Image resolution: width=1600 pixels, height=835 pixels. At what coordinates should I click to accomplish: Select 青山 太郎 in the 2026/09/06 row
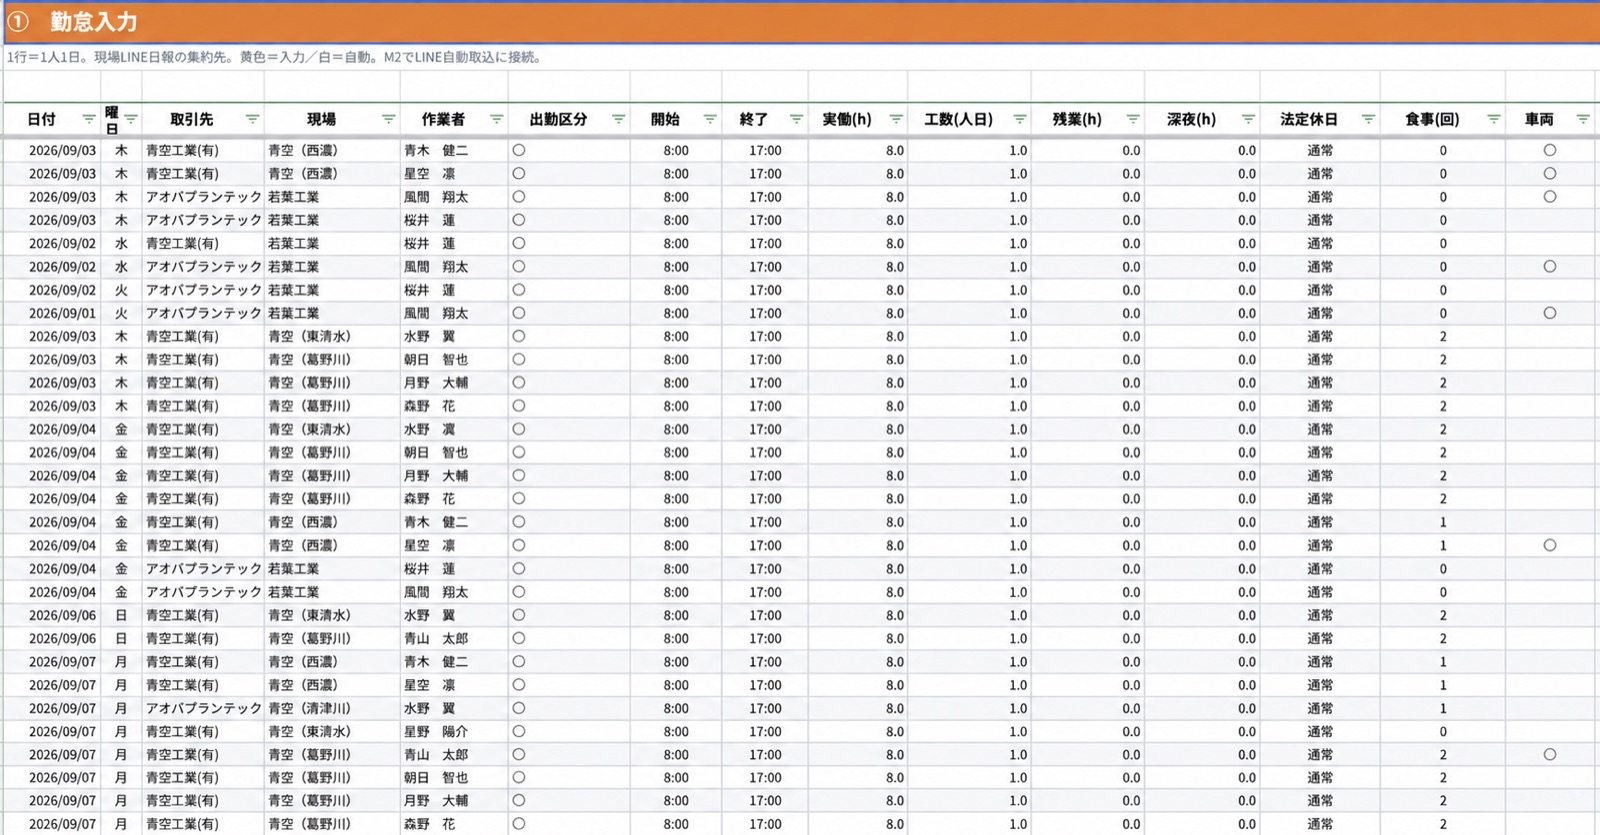436,639
